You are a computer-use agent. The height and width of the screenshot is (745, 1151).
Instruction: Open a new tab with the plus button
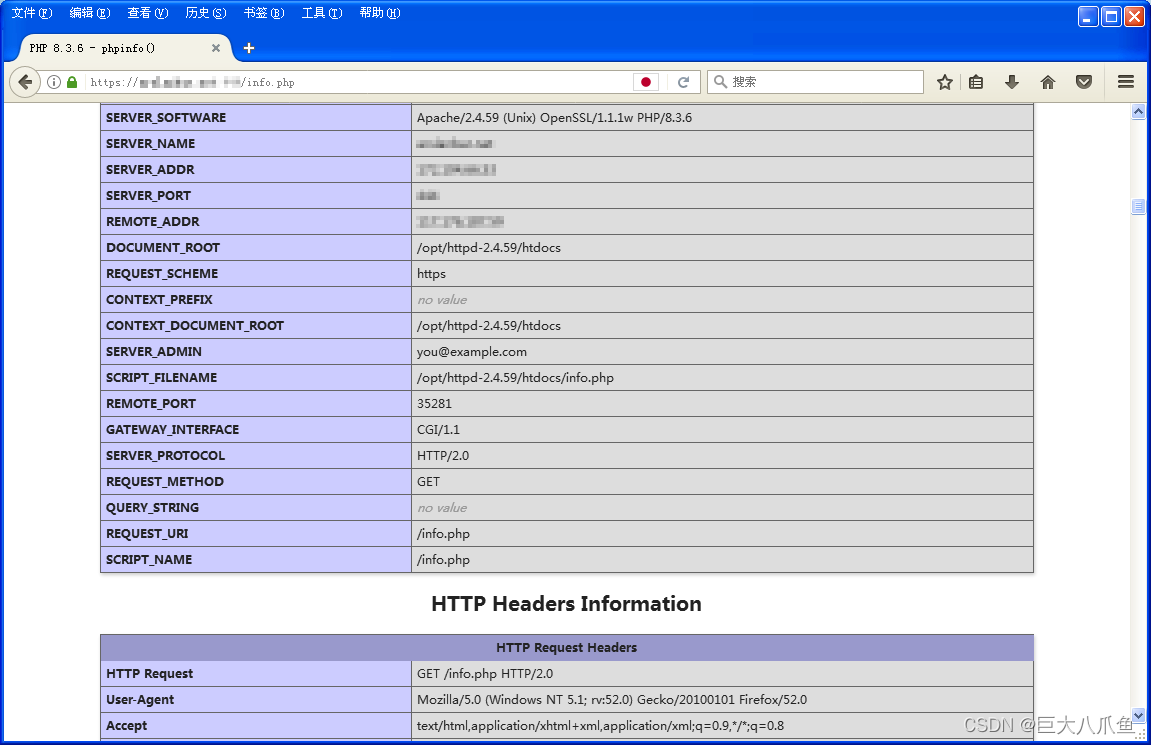(248, 47)
